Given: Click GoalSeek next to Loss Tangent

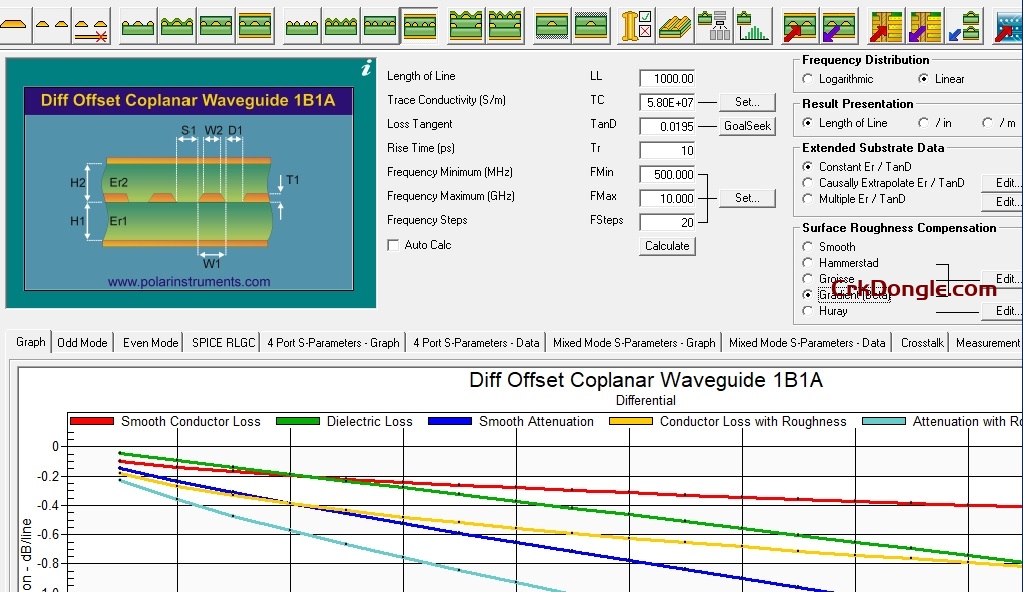Looking at the screenshot, I should (x=747, y=124).
